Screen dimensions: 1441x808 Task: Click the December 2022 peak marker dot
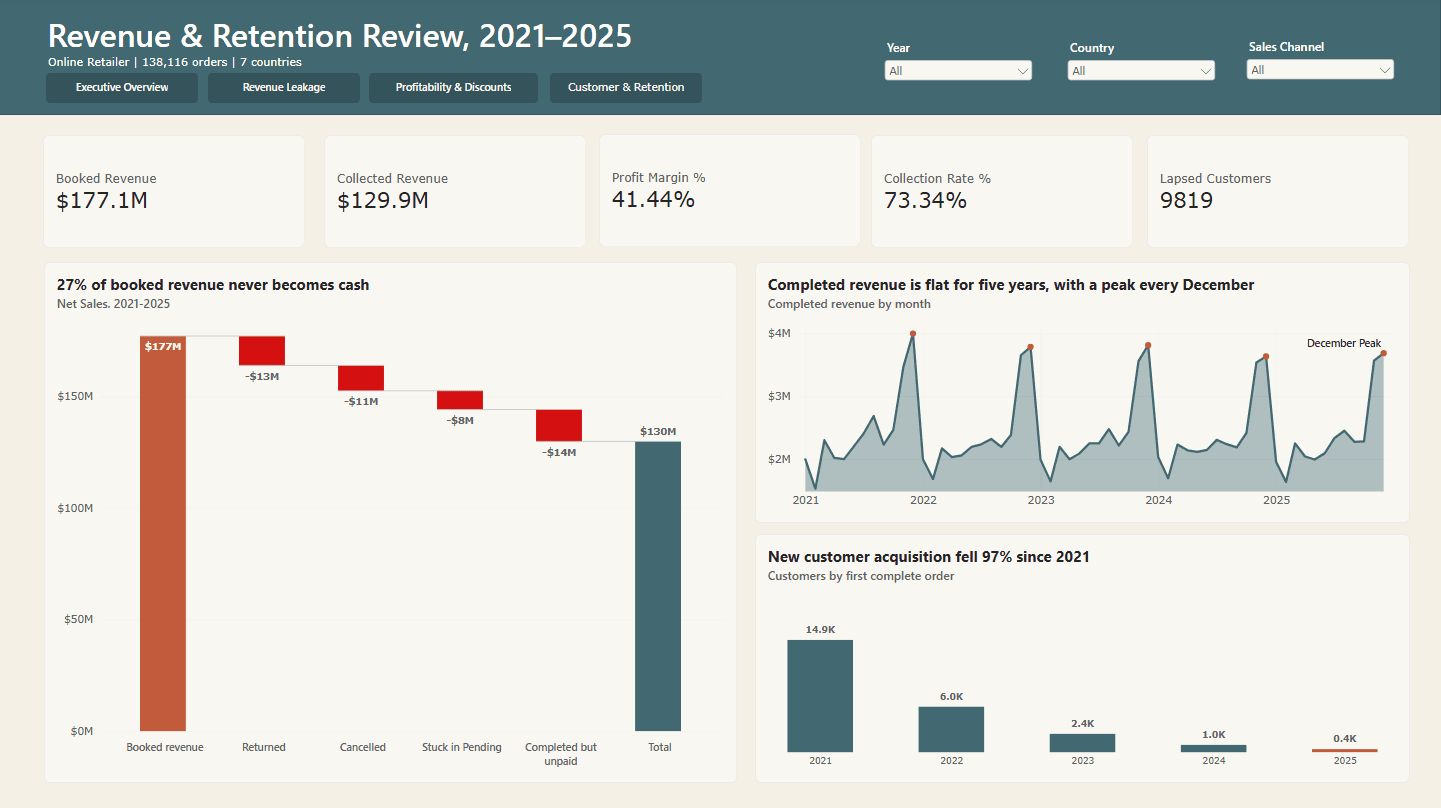click(1030, 347)
